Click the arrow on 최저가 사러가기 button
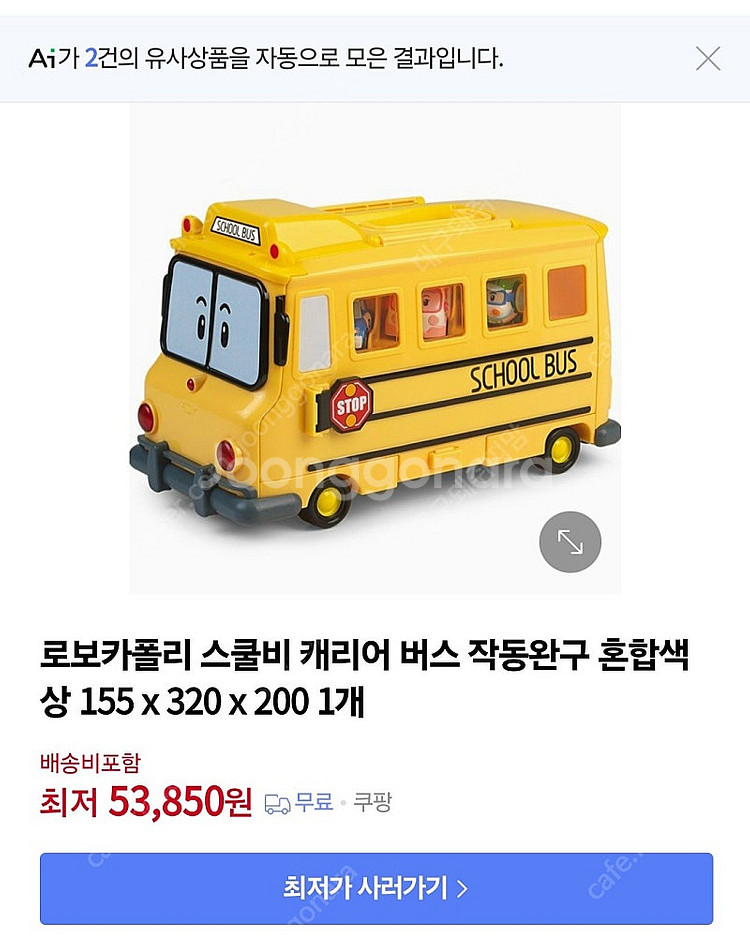The image size is (750, 944). point(462,889)
